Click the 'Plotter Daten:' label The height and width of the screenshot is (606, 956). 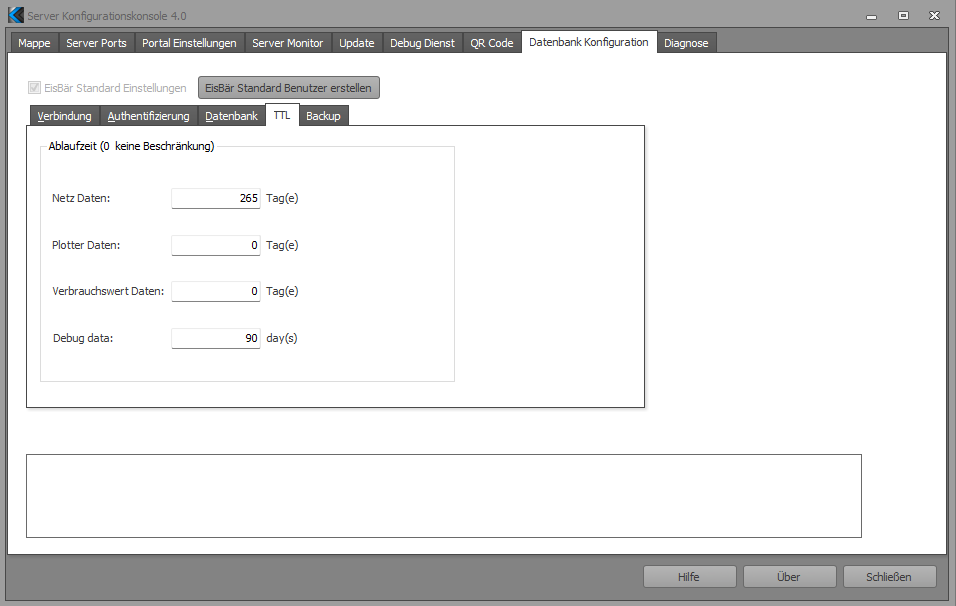(86, 245)
